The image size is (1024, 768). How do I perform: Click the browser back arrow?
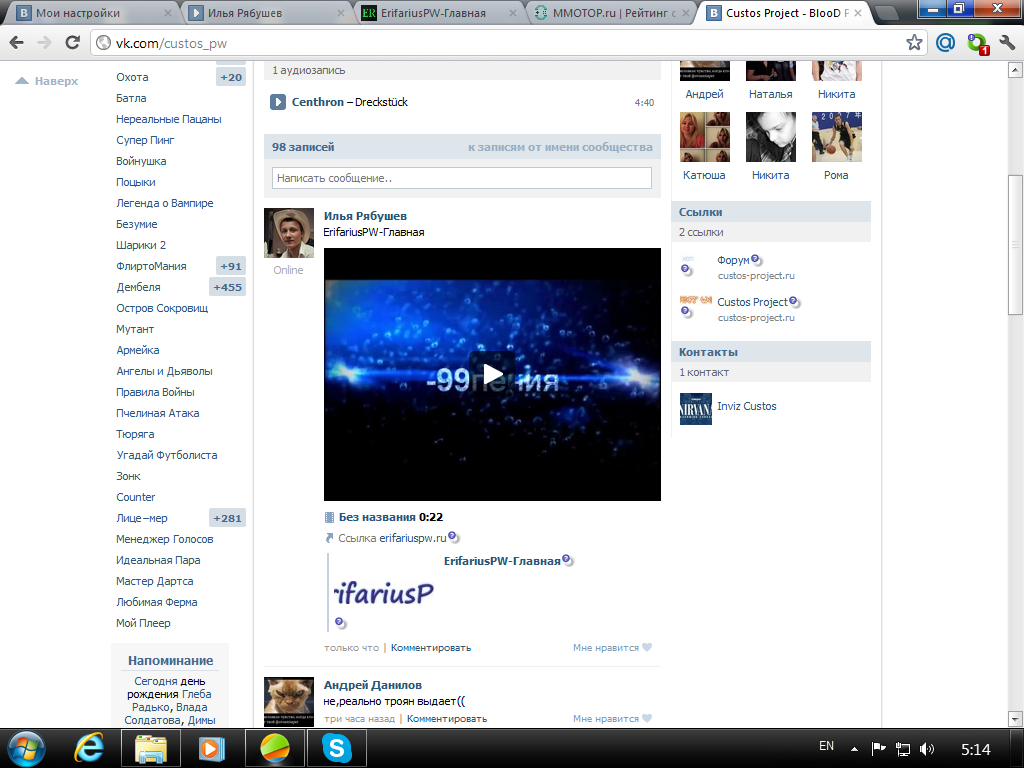[x=17, y=43]
